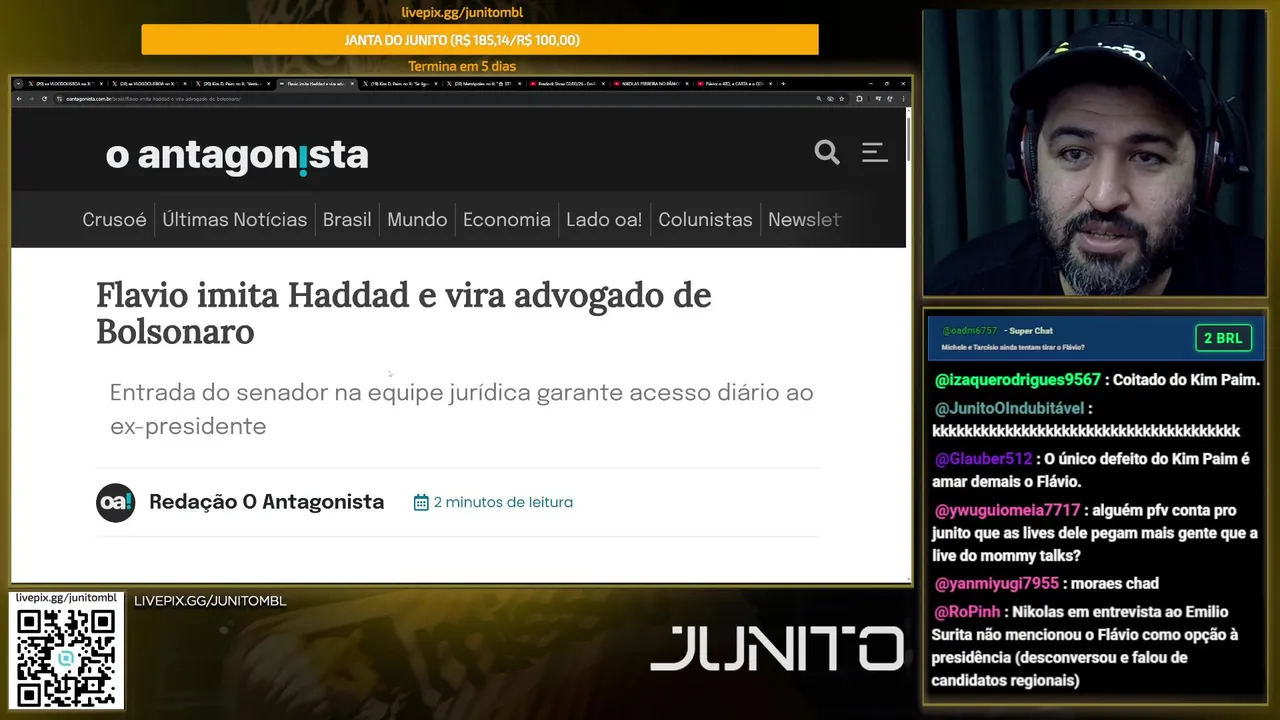This screenshot has width=1280, height=720.
Task: Open a new browser tab with plus
Action: tap(784, 83)
